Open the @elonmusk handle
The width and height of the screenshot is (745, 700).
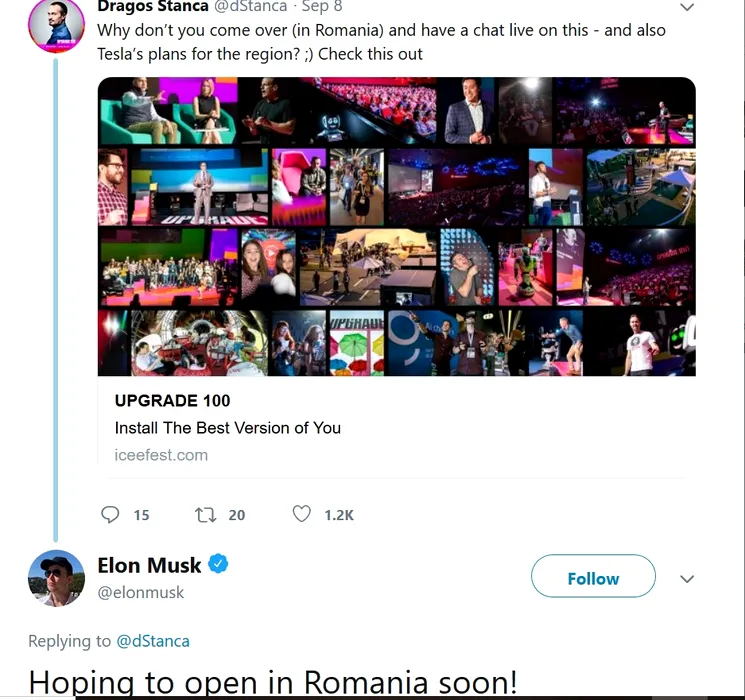click(x=141, y=592)
